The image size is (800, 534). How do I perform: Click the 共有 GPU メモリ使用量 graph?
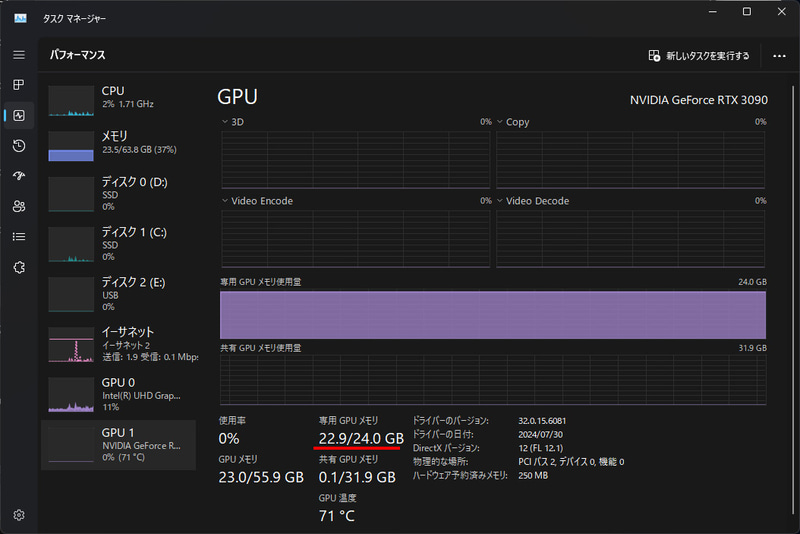[x=493, y=380]
